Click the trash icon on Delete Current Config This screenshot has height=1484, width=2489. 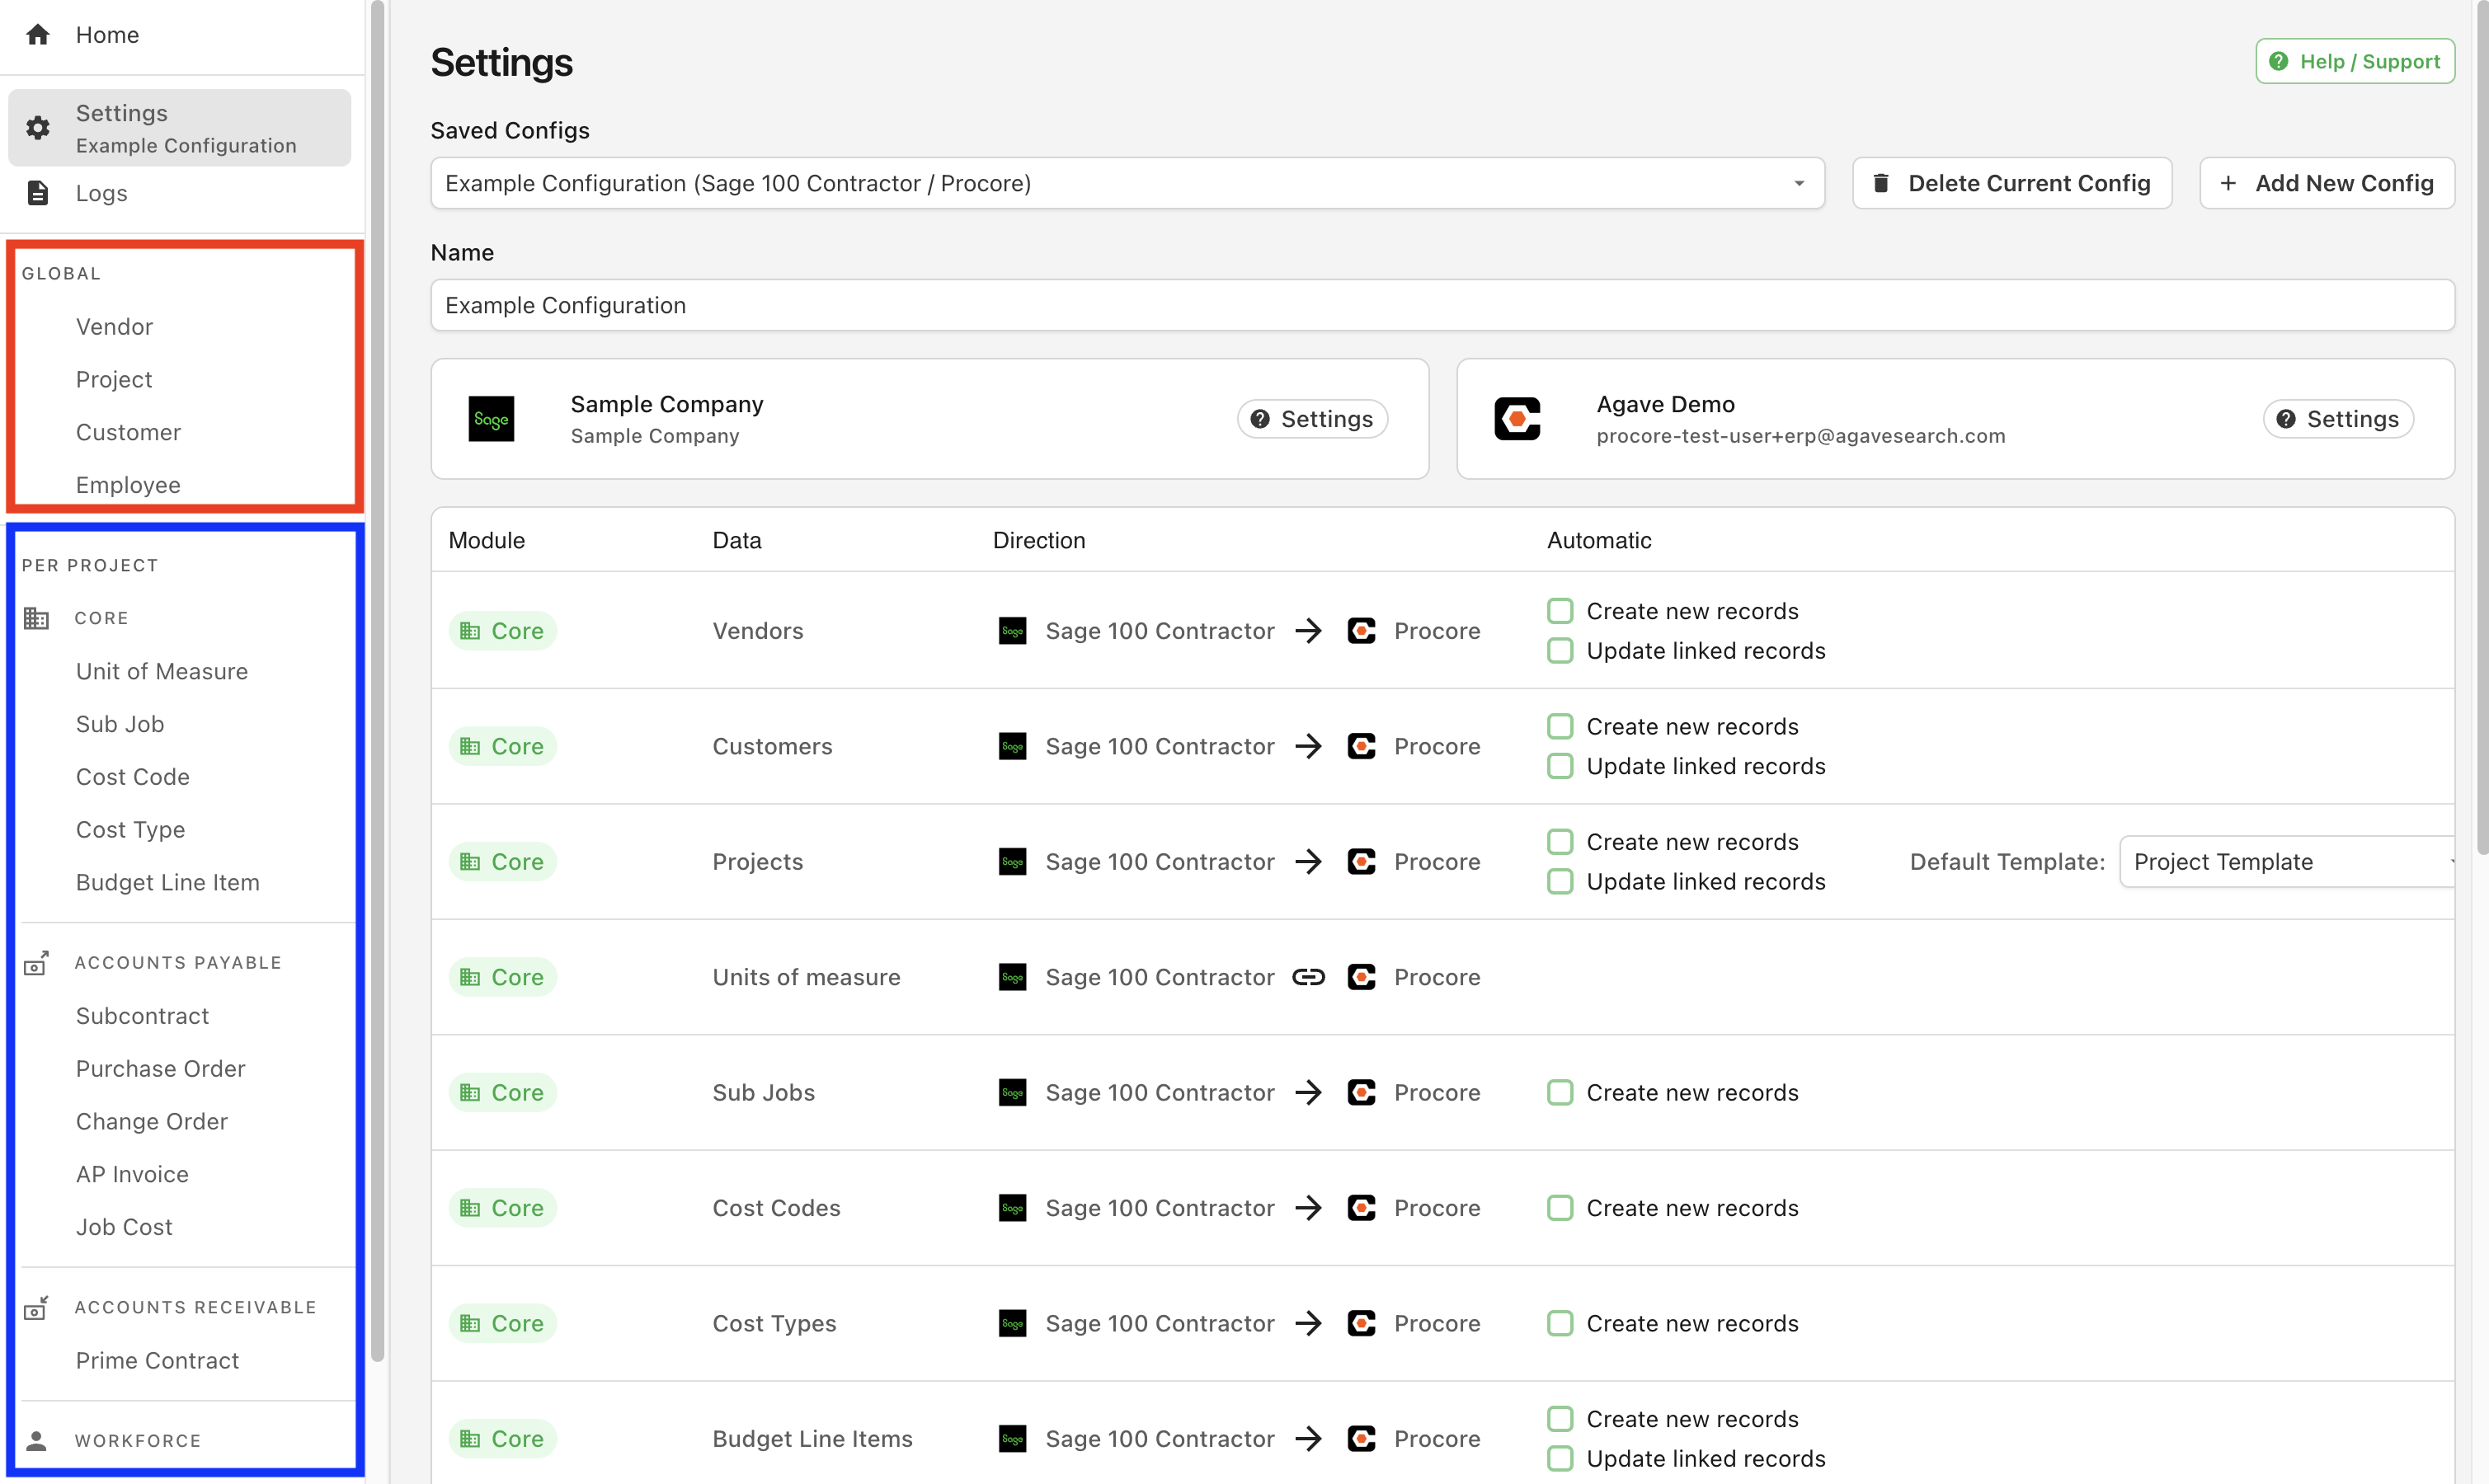coord(1881,183)
